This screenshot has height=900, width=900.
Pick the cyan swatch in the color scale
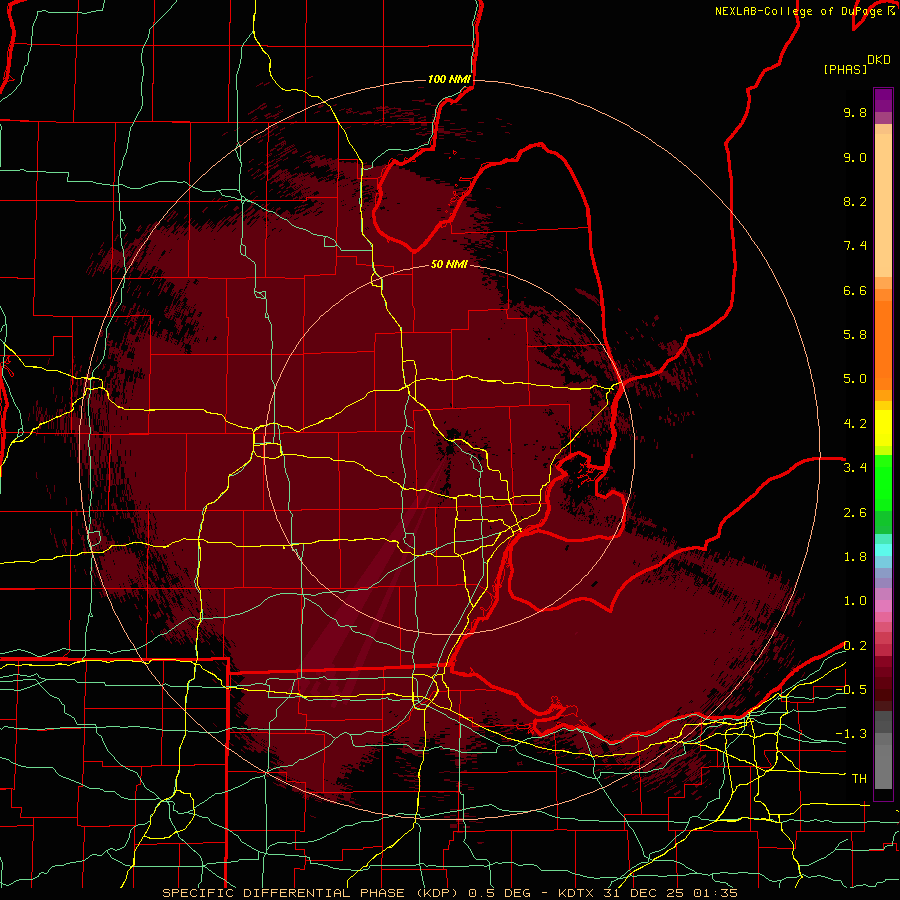pos(883,550)
